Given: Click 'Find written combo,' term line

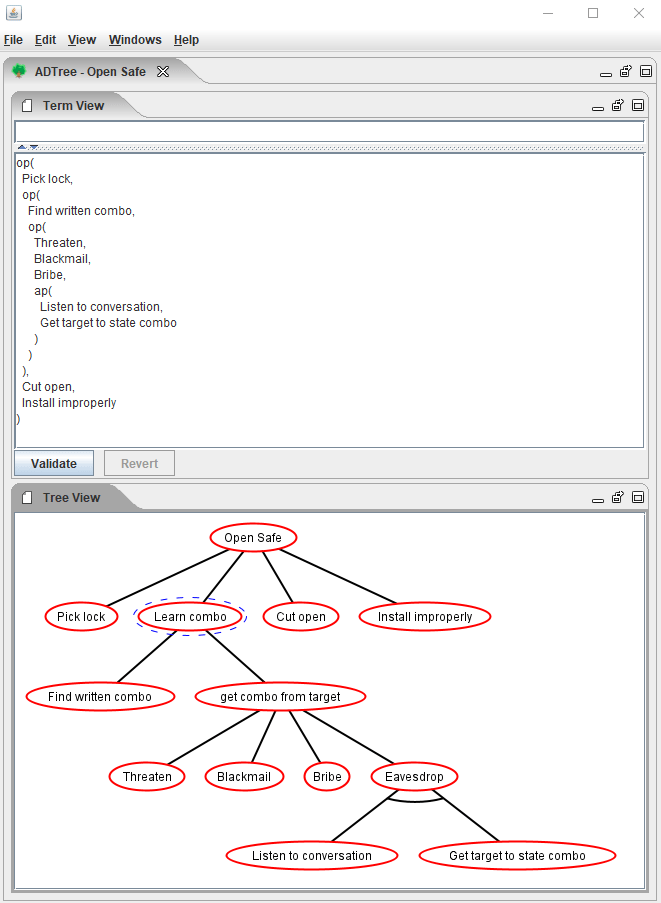Looking at the screenshot, I should (81, 211).
